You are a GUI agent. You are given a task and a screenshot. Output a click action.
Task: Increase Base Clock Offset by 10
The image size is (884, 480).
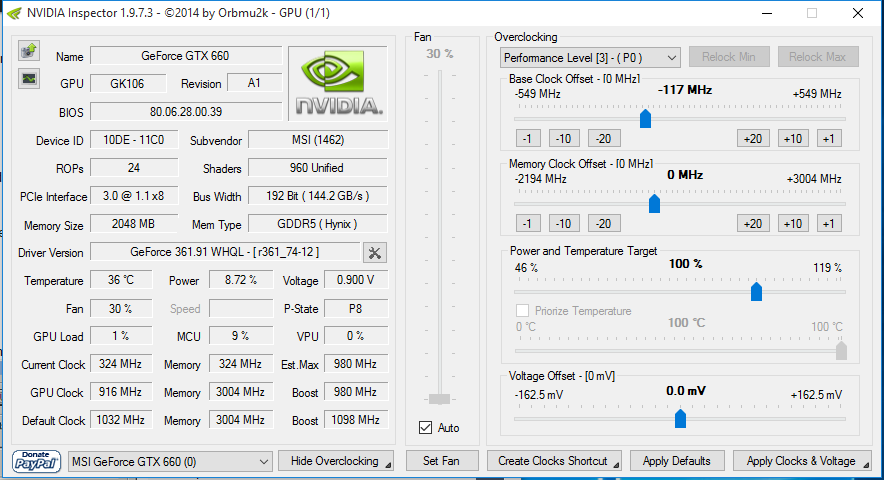point(793,139)
